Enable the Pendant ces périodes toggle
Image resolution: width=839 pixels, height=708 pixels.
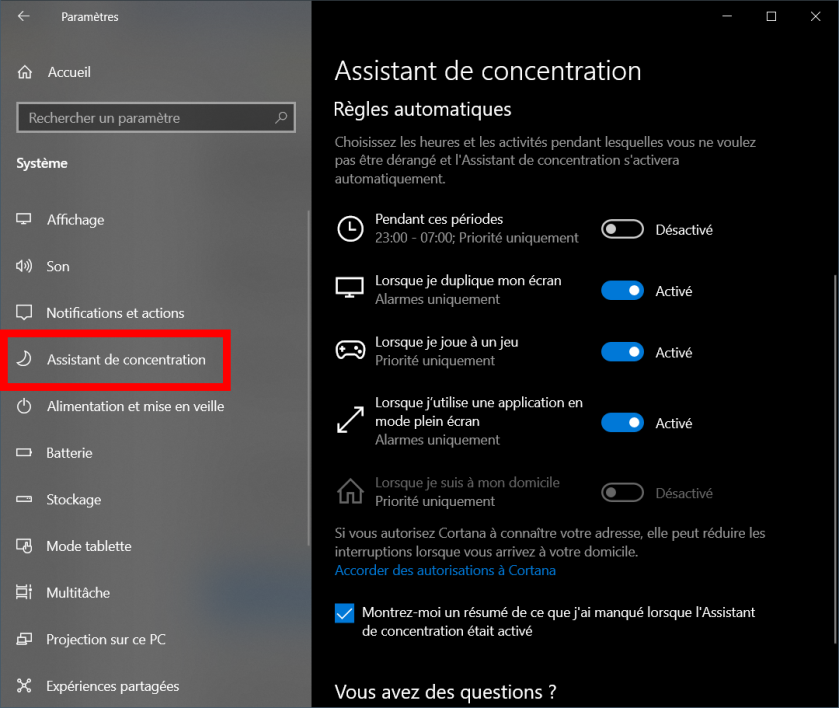tap(622, 230)
